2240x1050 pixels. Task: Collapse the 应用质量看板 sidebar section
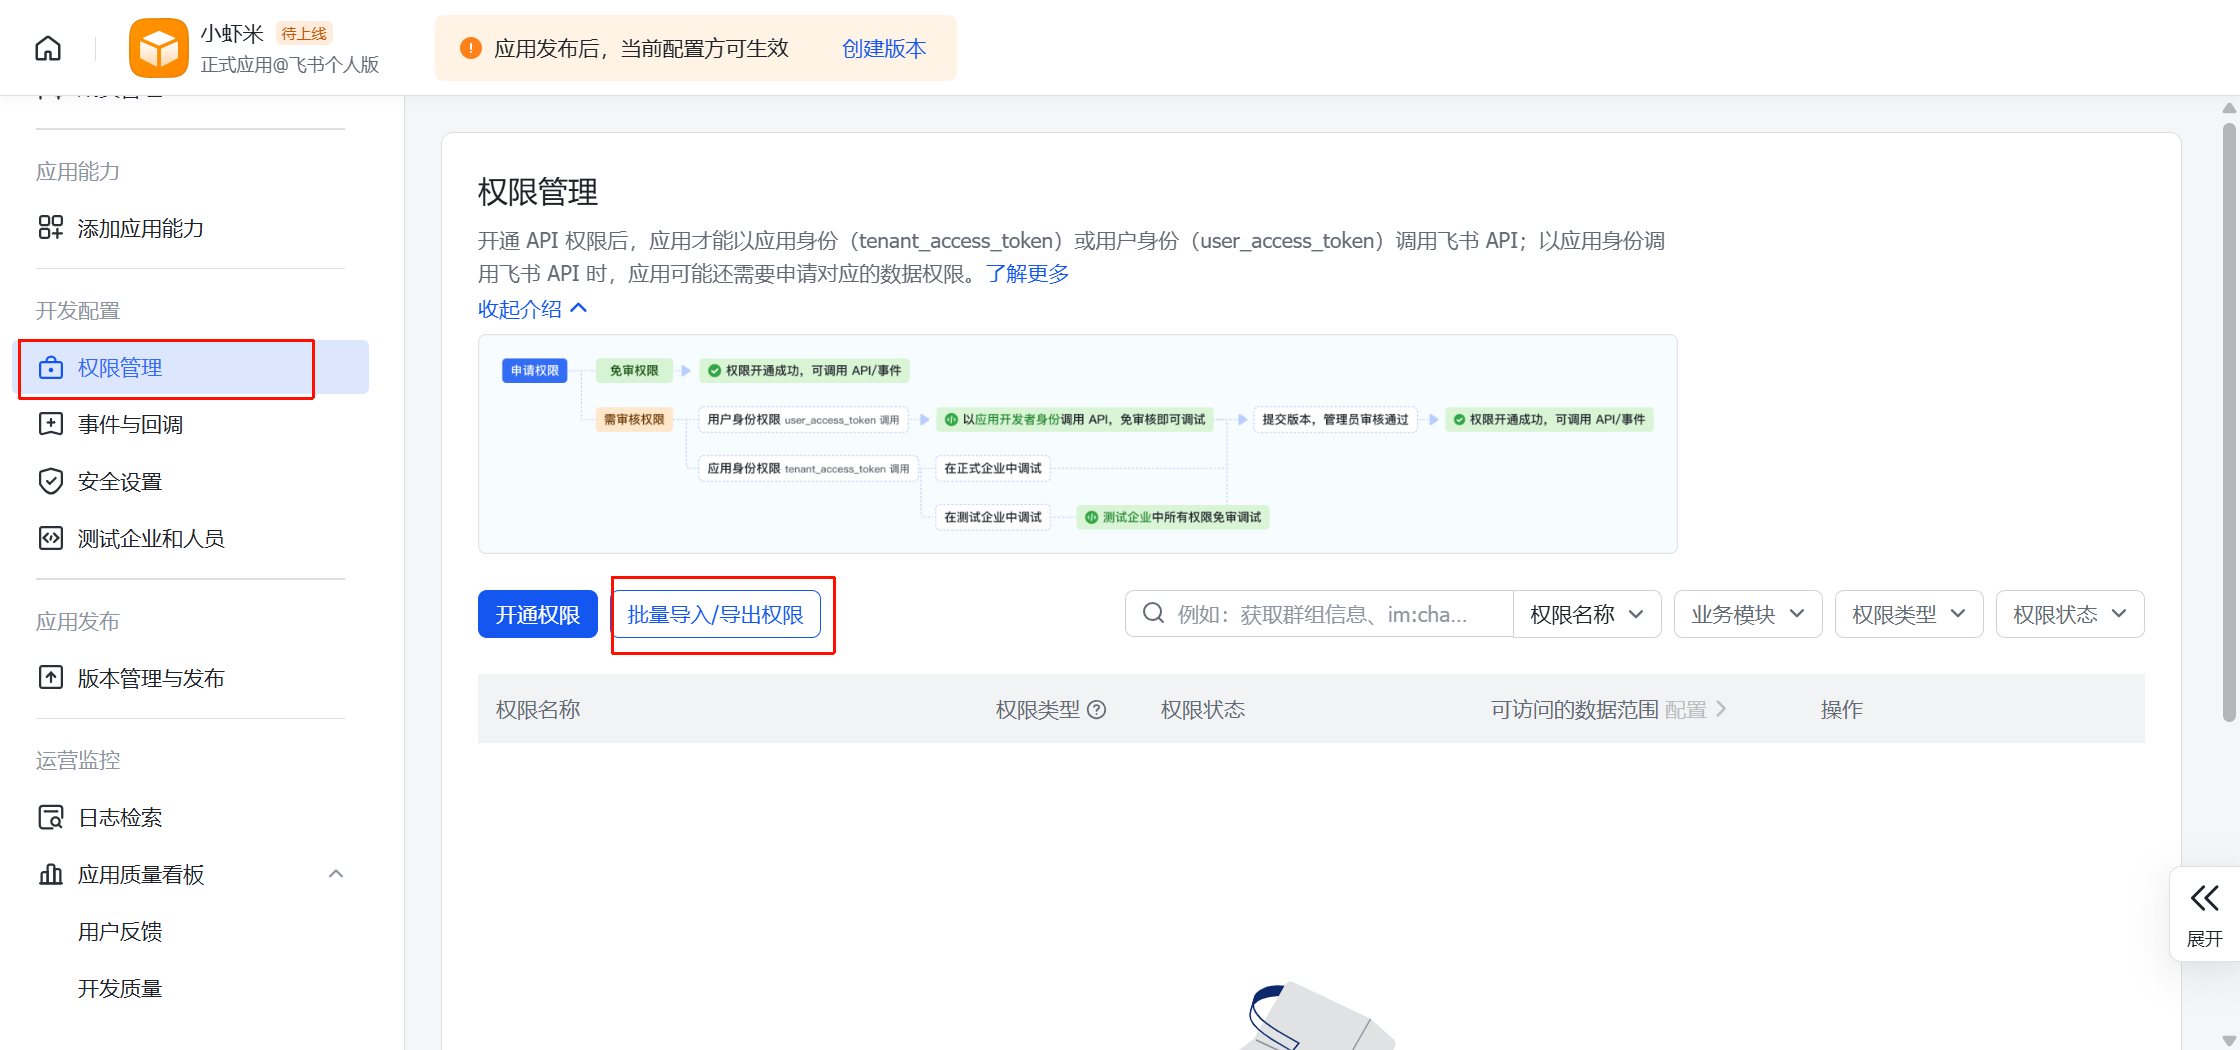click(x=336, y=874)
